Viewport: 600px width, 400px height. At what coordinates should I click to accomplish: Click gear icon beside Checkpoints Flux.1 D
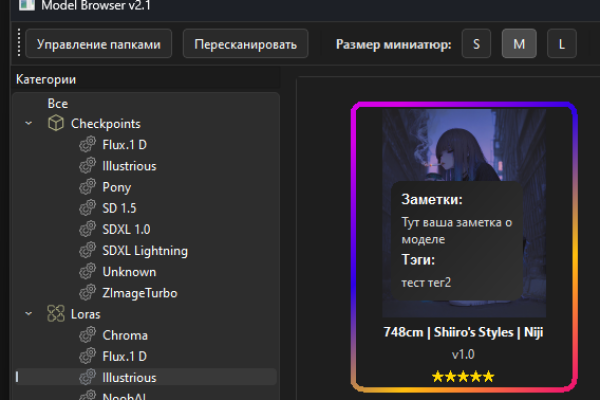coord(87,144)
